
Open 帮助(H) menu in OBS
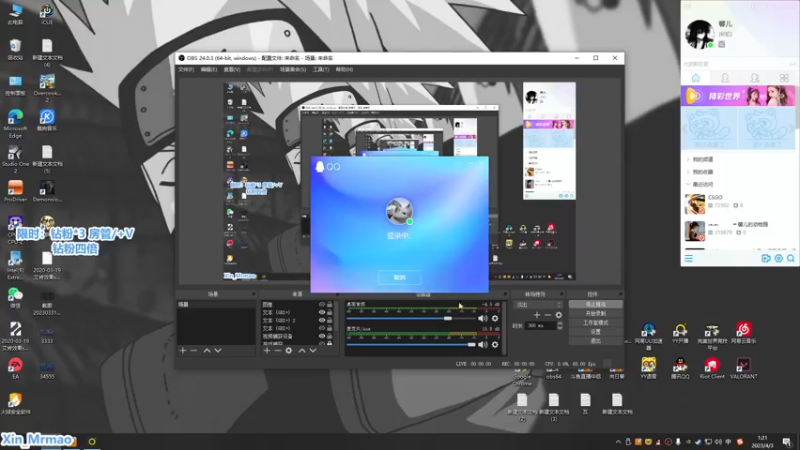point(344,69)
